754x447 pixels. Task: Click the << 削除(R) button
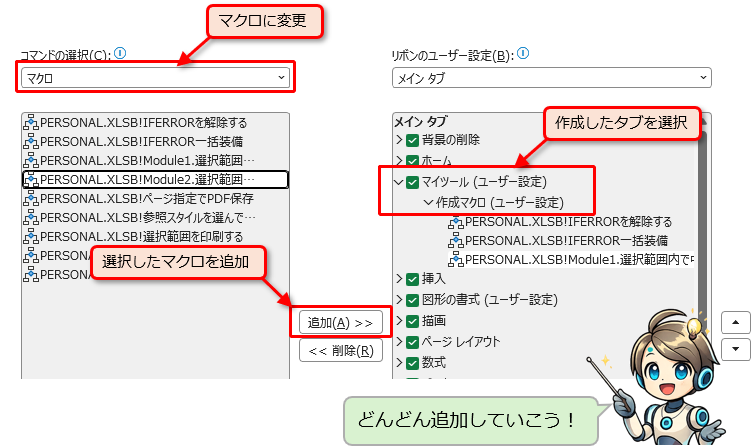click(x=340, y=350)
